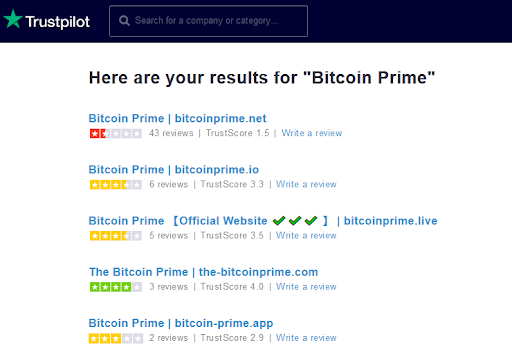Click the yellow star rating for bitcoinprime.io

pyautogui.click(x=116, y=185)
